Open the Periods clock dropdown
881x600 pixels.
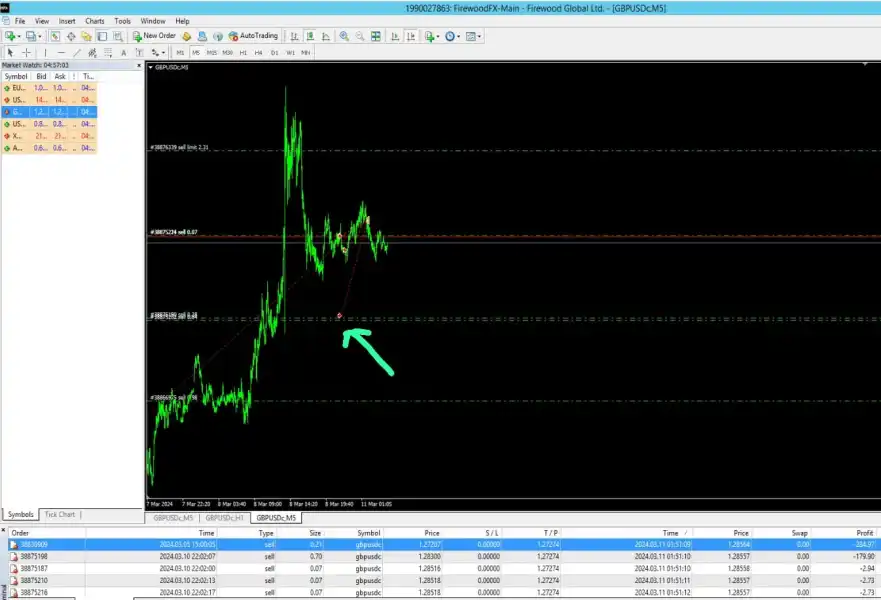tap(458, 37)
